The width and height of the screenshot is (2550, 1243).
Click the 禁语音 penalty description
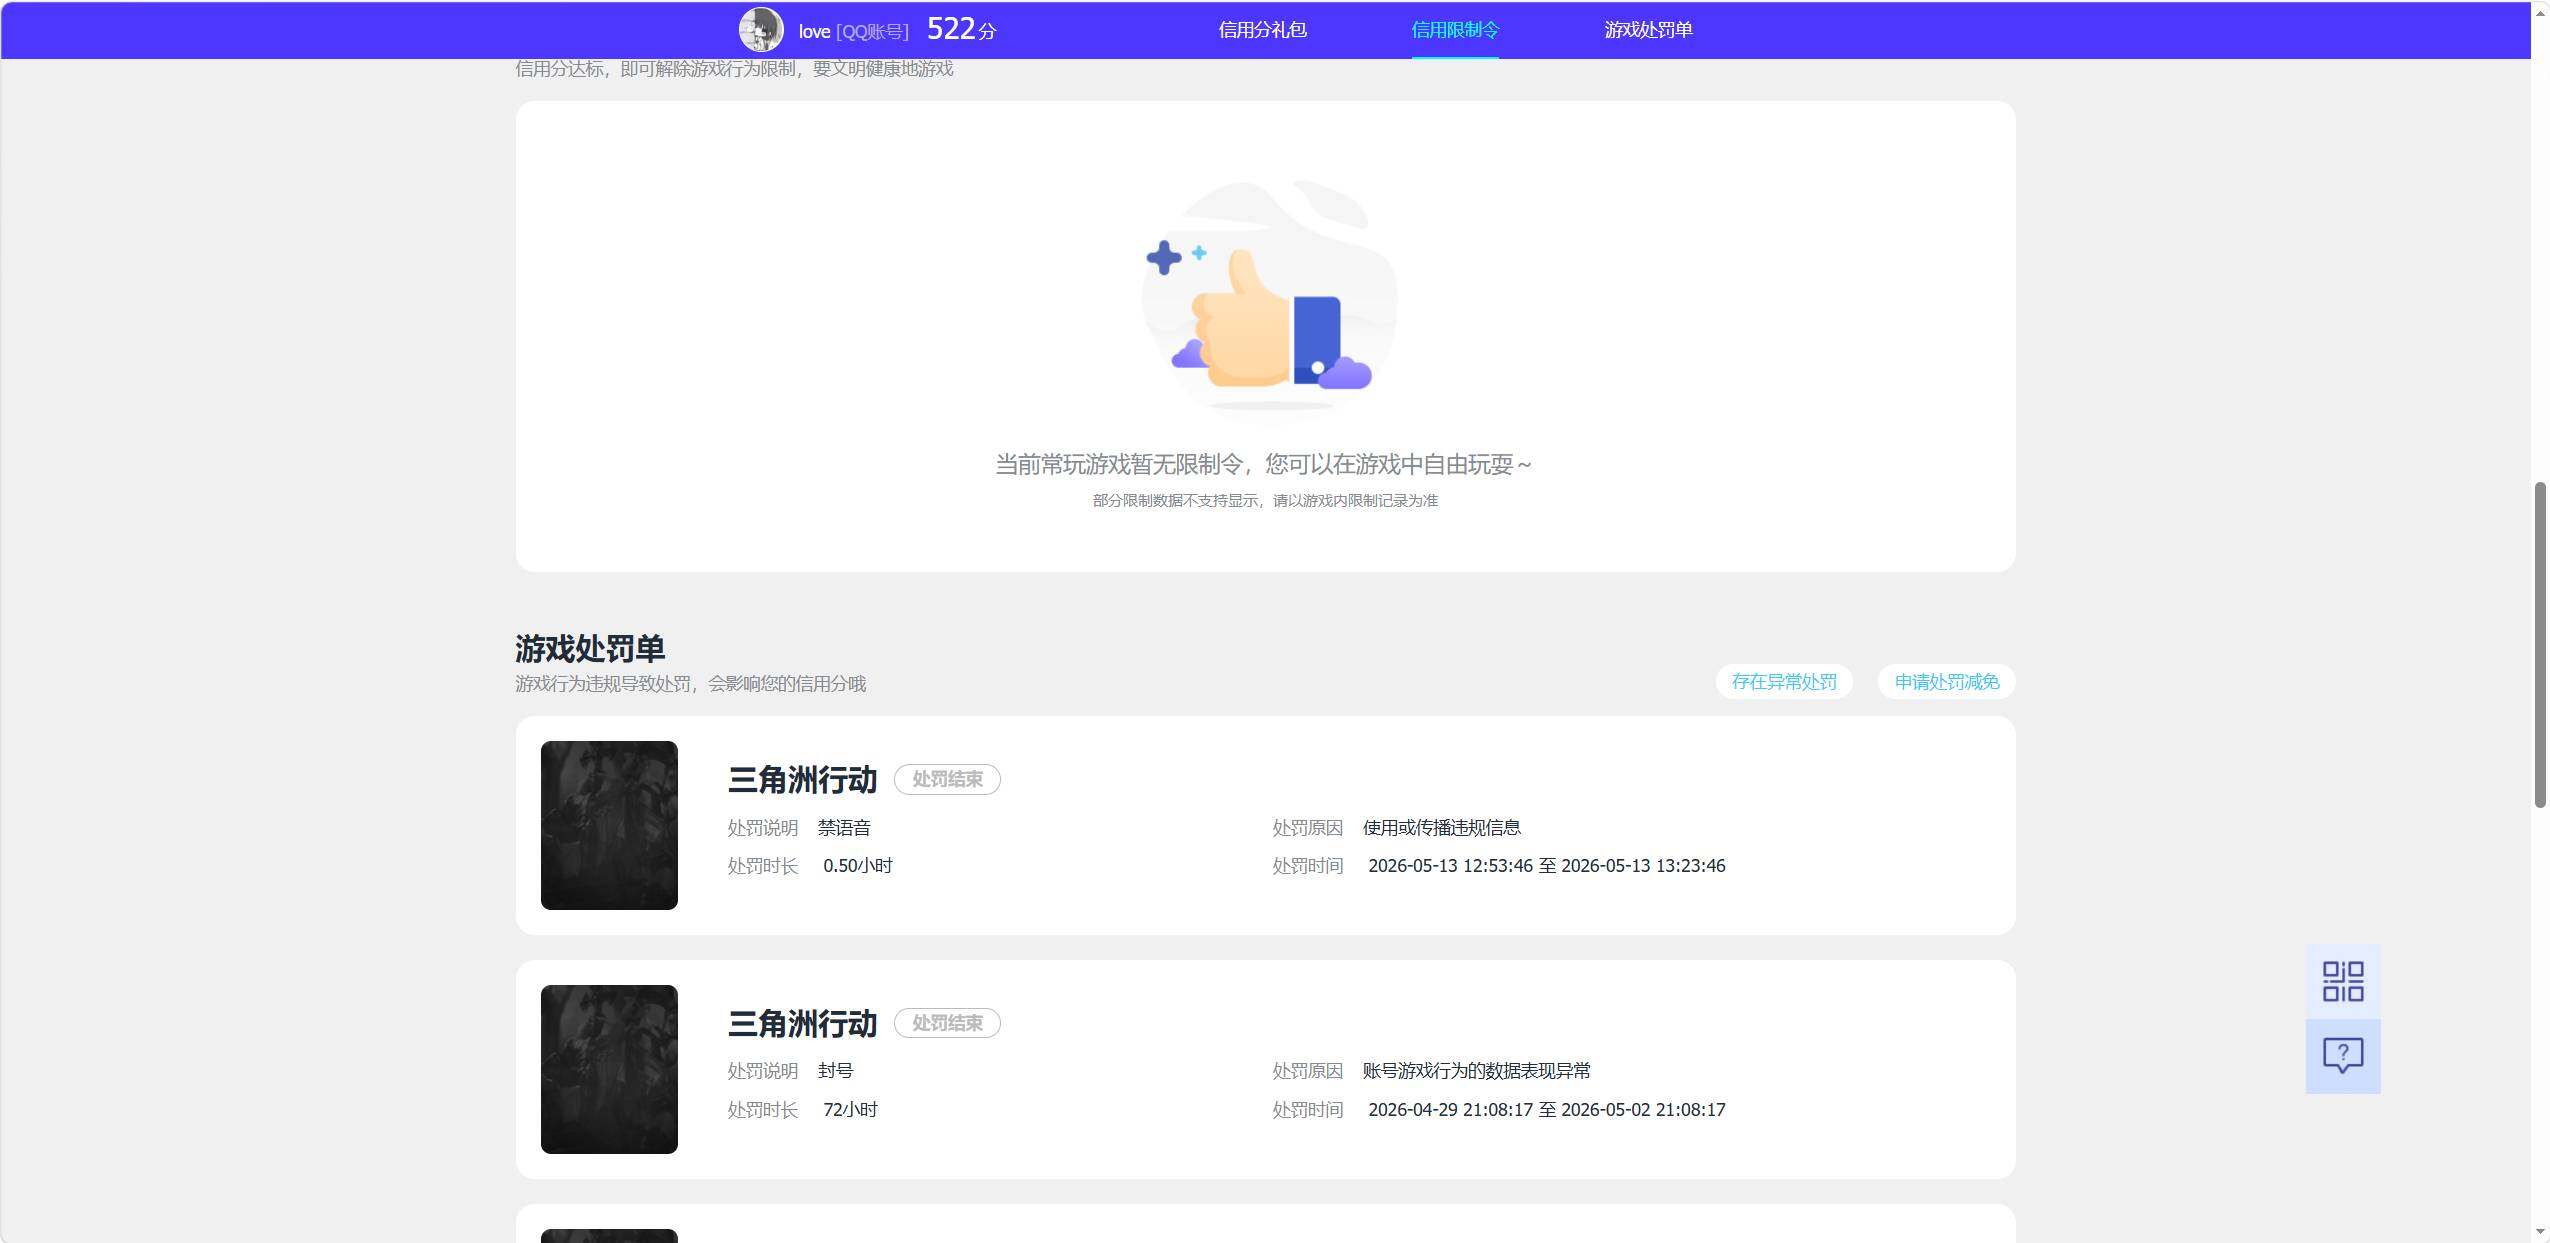coord(844,828)
